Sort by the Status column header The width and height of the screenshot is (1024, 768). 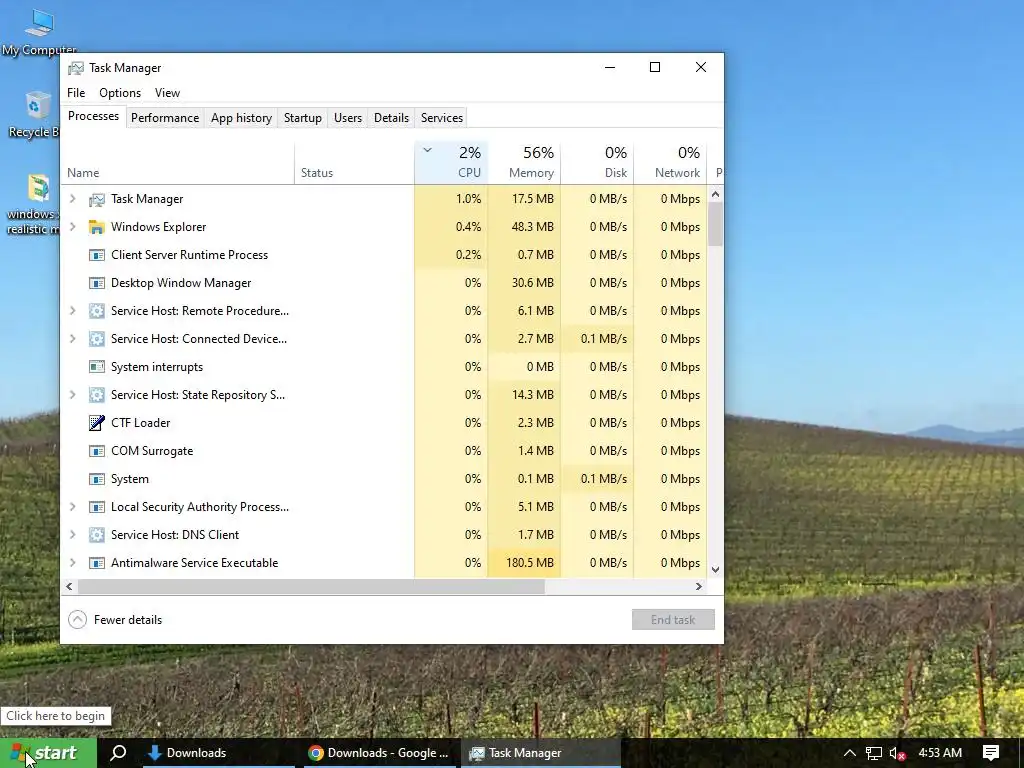point(355,163)
